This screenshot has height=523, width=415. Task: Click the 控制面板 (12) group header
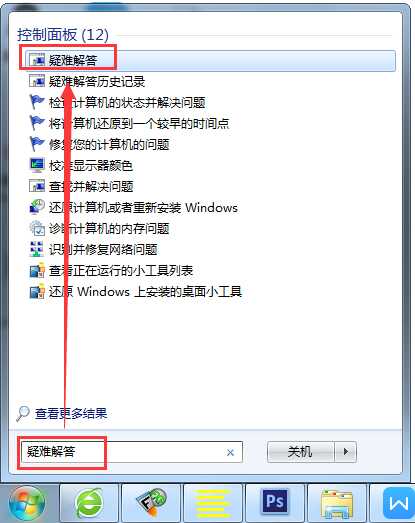pos(63,35)
